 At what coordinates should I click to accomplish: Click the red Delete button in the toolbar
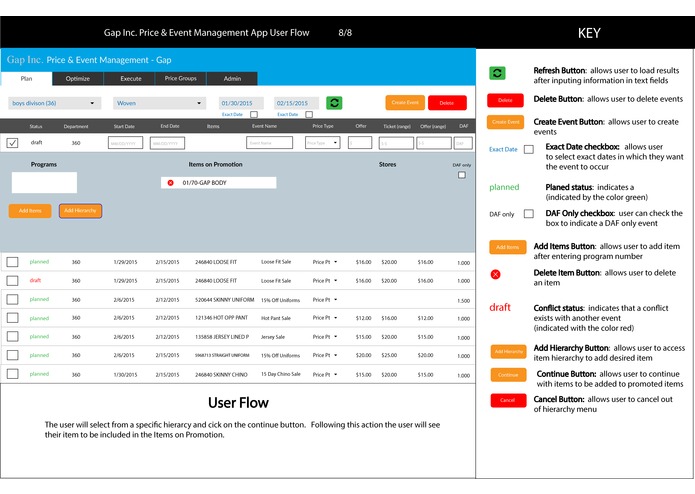point(447,102)
